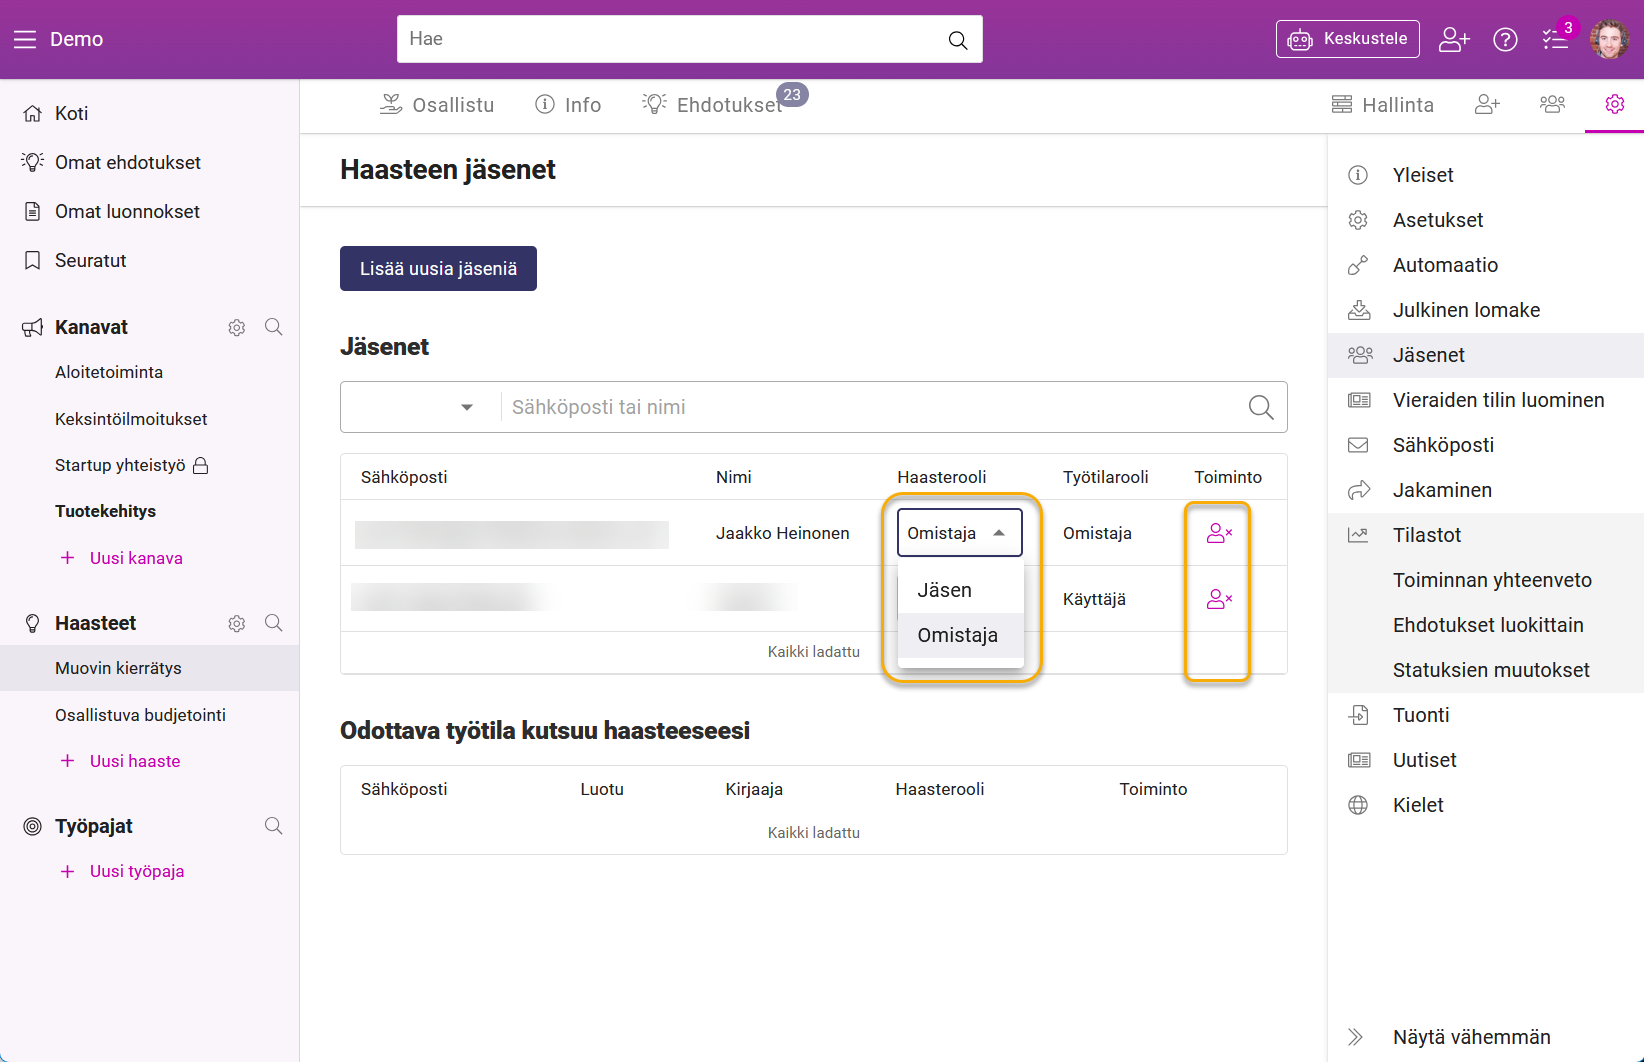The width and height of the screenshot is (1644, 1062).
Task: Open Automaatio in settings menu
Action: pos(1445,265)
